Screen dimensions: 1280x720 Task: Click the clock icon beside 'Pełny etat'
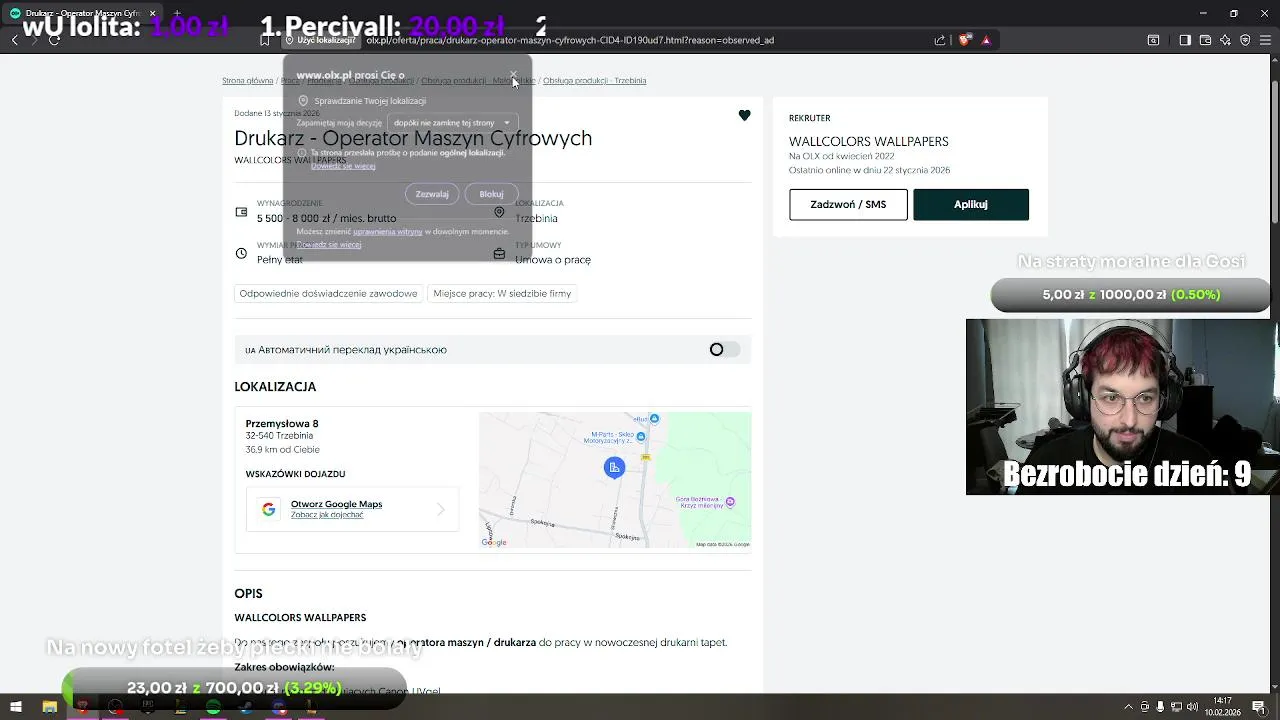point(241,254)
